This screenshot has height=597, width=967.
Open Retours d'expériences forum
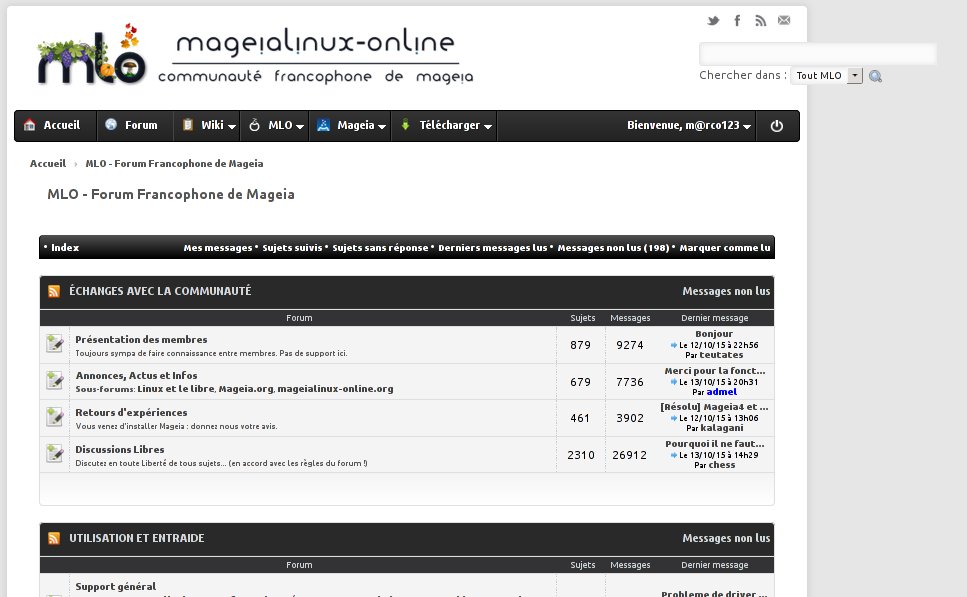[131, 413]
